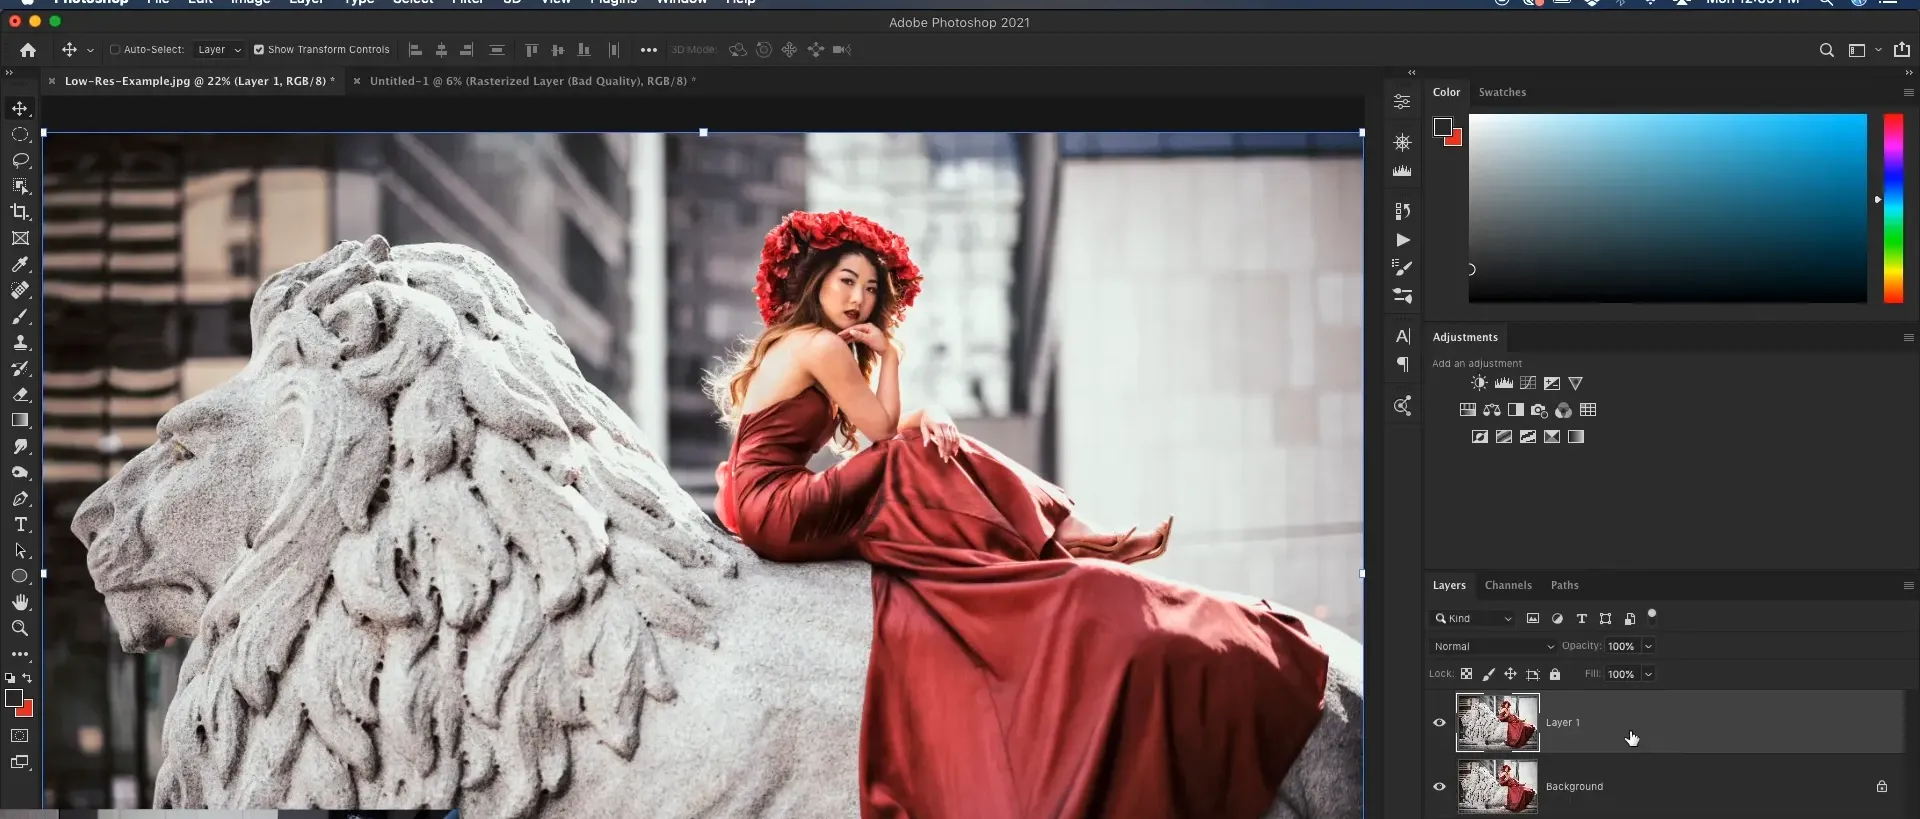Screen dimensions: 1920x819
Task: Select the Crop tool
Action: pos(20,212)
